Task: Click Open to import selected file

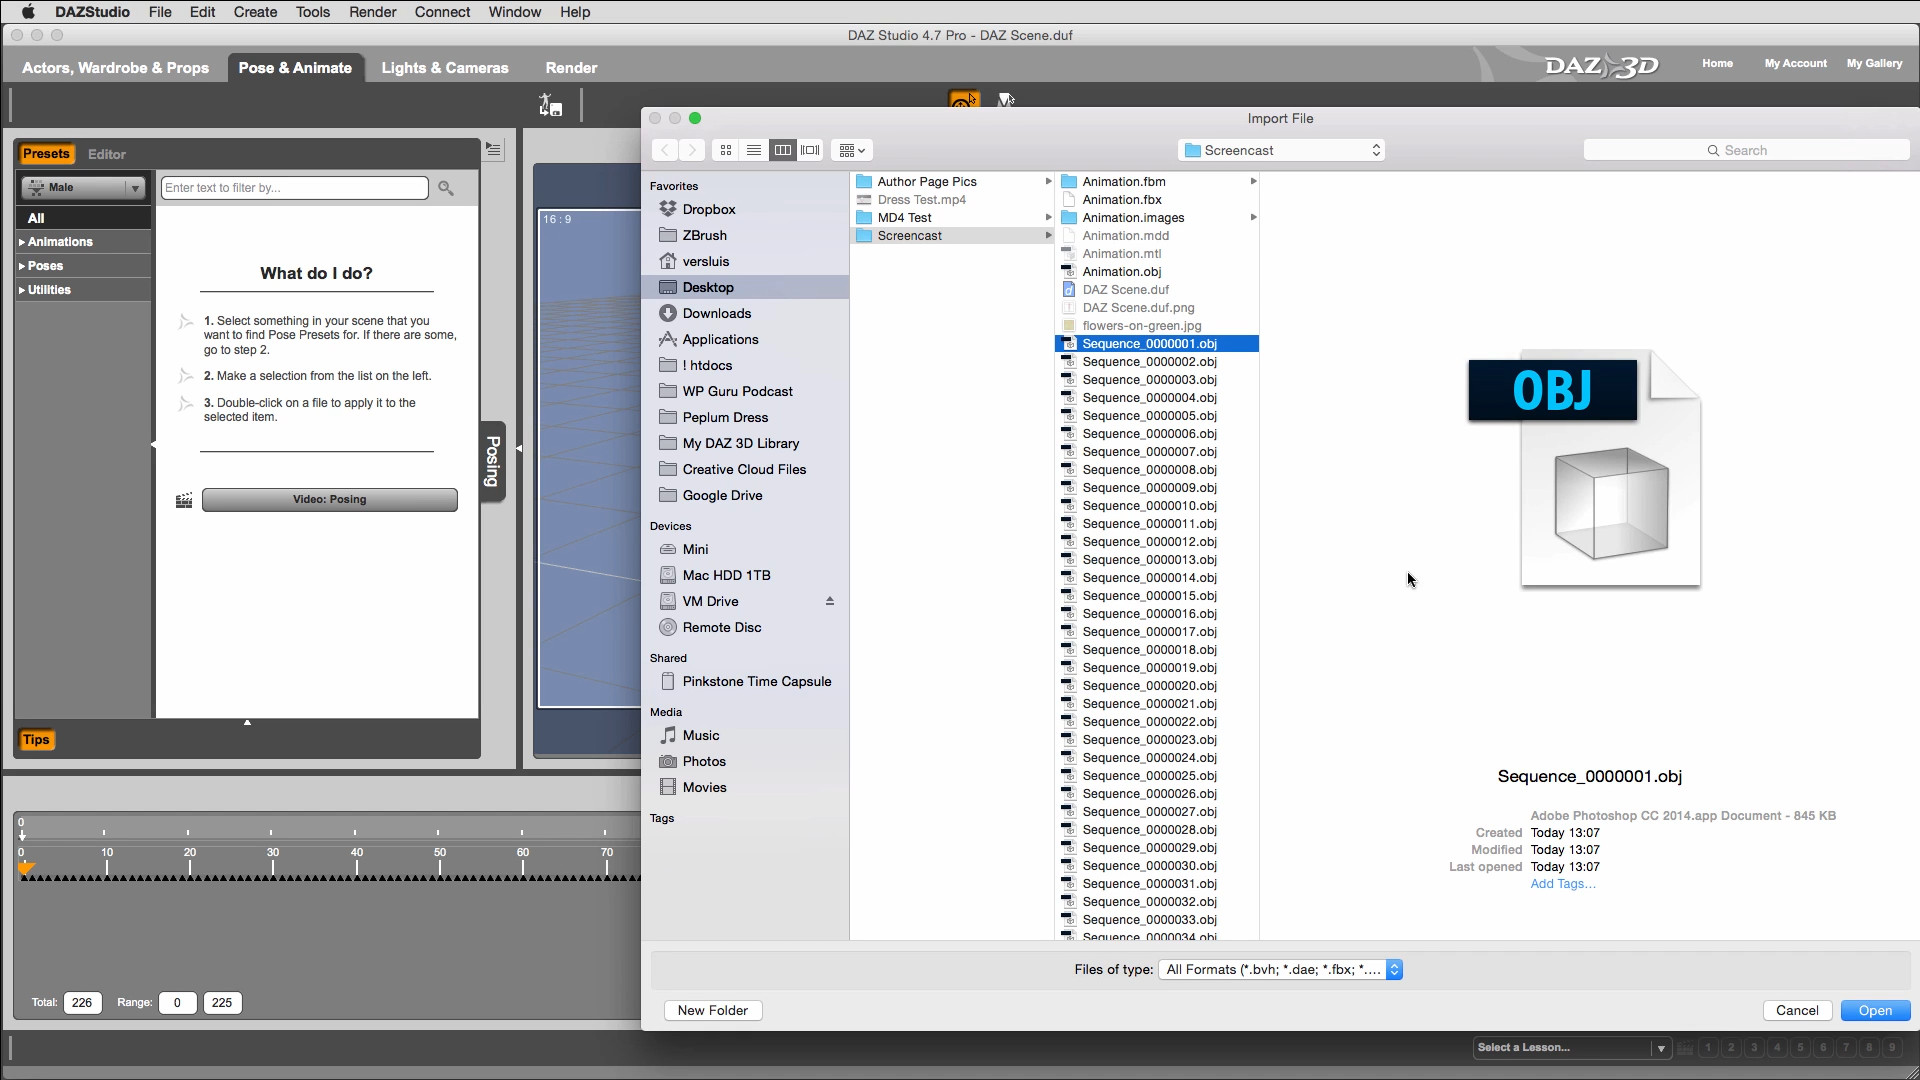Action: pyautogui.click(x=1875, y=1010)
